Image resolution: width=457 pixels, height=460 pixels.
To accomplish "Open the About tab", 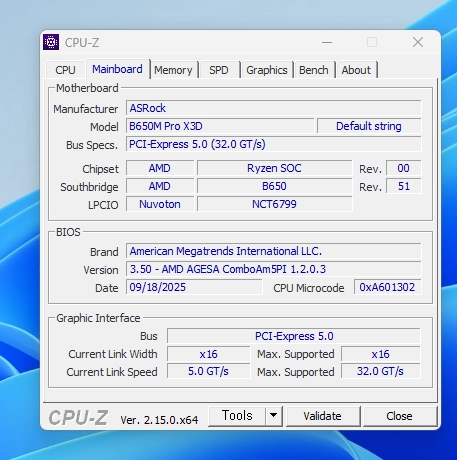I will 356,70.
